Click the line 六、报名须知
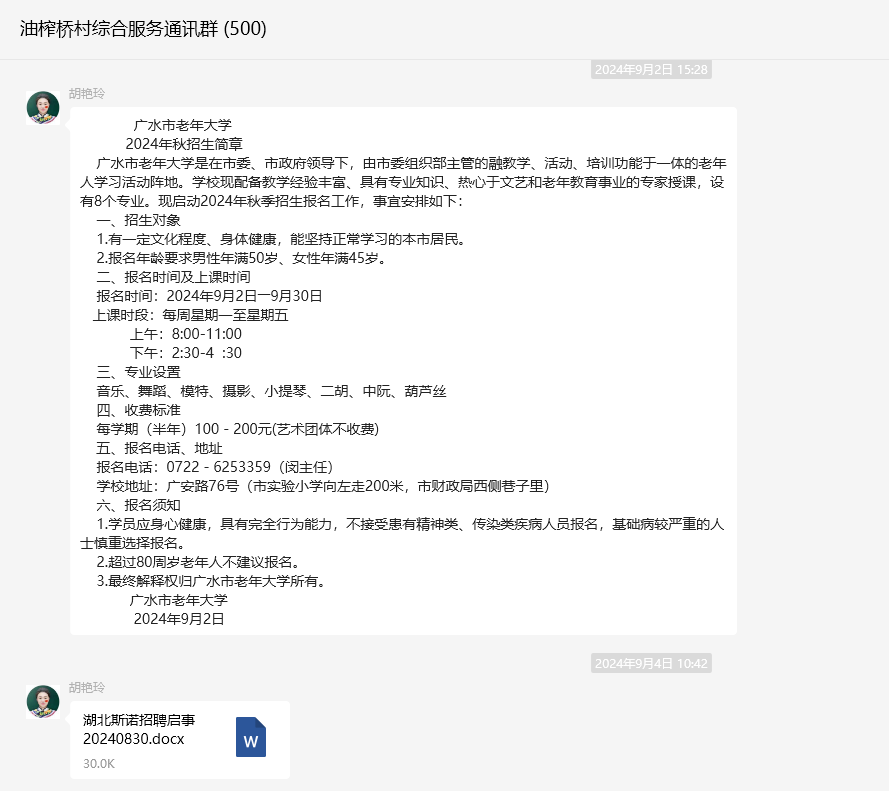Screen dimensions: 889x791 138,505
